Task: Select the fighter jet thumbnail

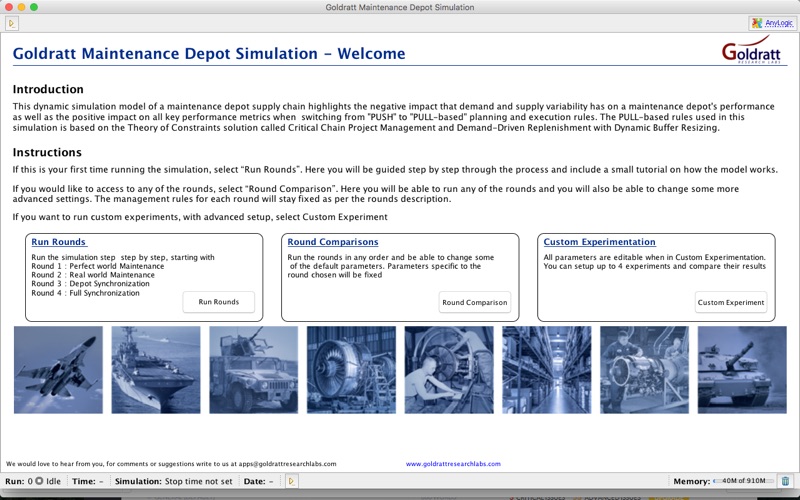Action: 58,370
